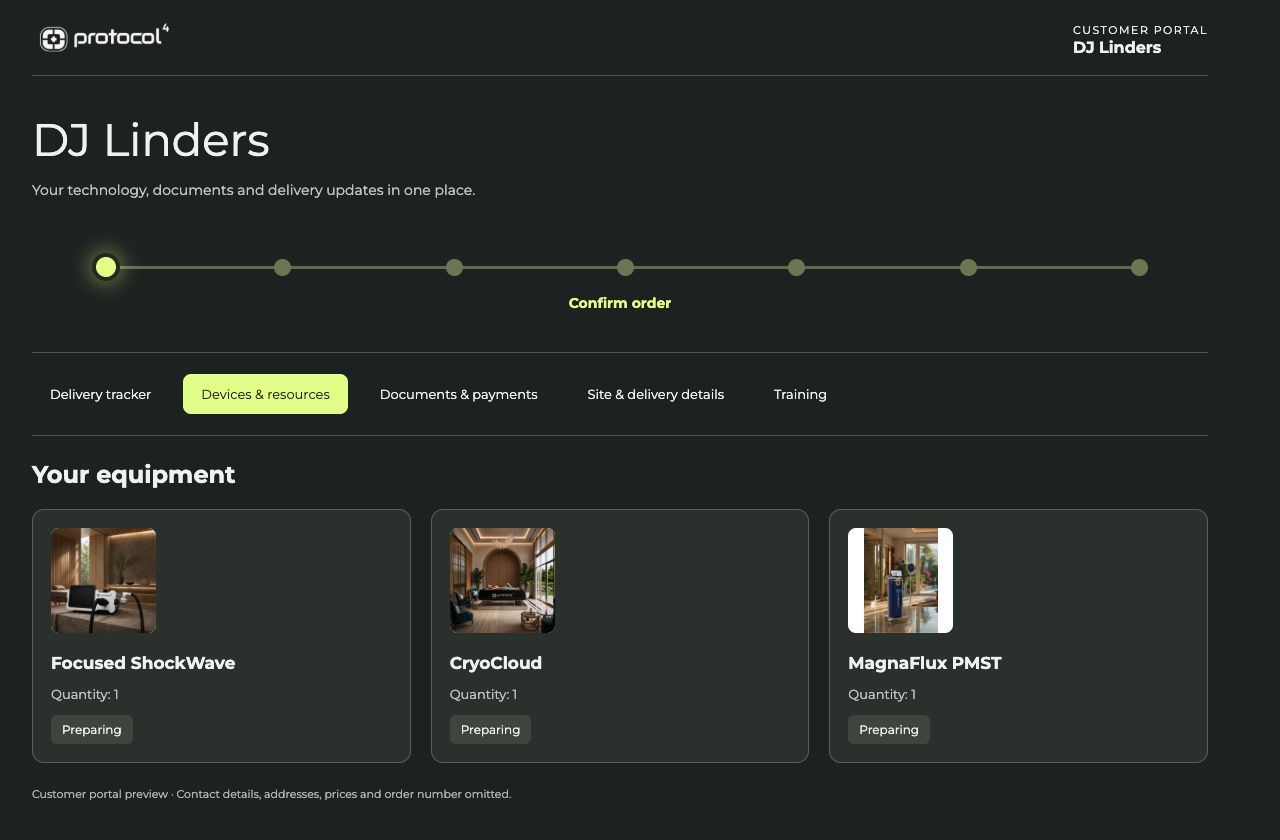The image size is (1280, 840).
Task: Select the third progress step dot
Action: tap(454, 267)
